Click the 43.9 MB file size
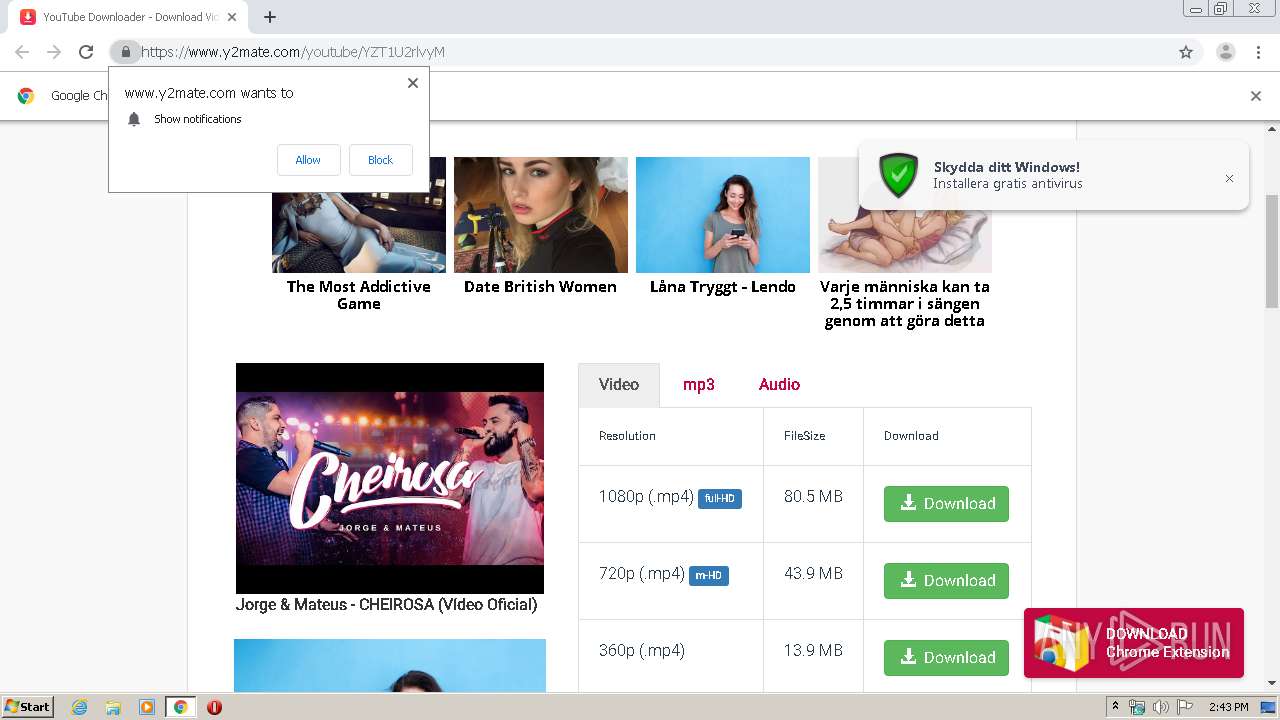1280x720 pixels. click(813, 574)
